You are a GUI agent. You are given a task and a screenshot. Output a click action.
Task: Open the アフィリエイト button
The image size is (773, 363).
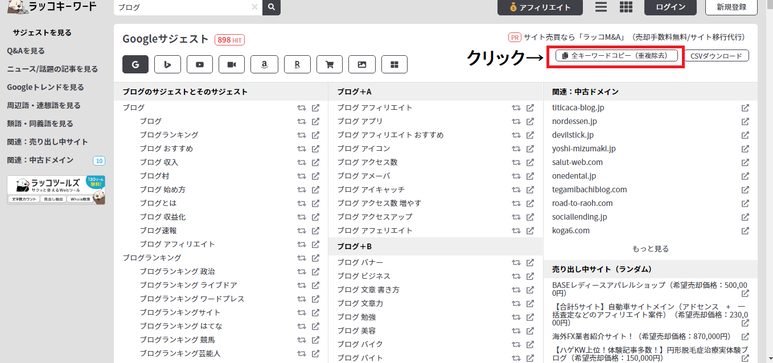[x=540, y=7]
